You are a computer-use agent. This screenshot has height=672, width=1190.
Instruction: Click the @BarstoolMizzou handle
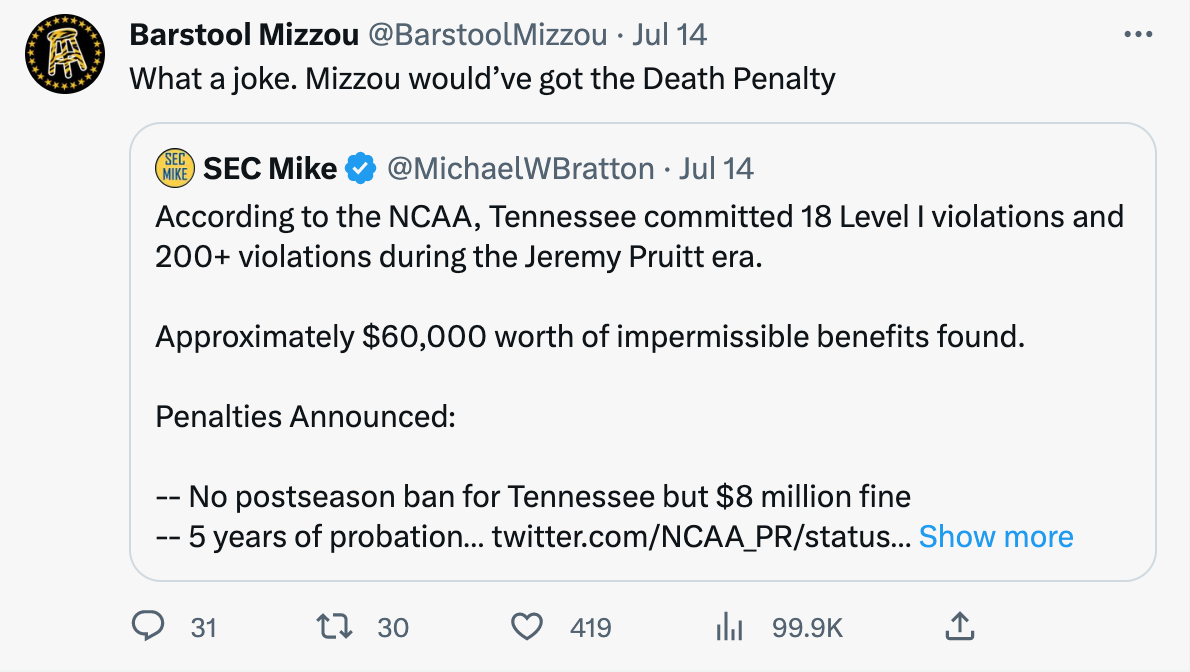click(487, 35)
